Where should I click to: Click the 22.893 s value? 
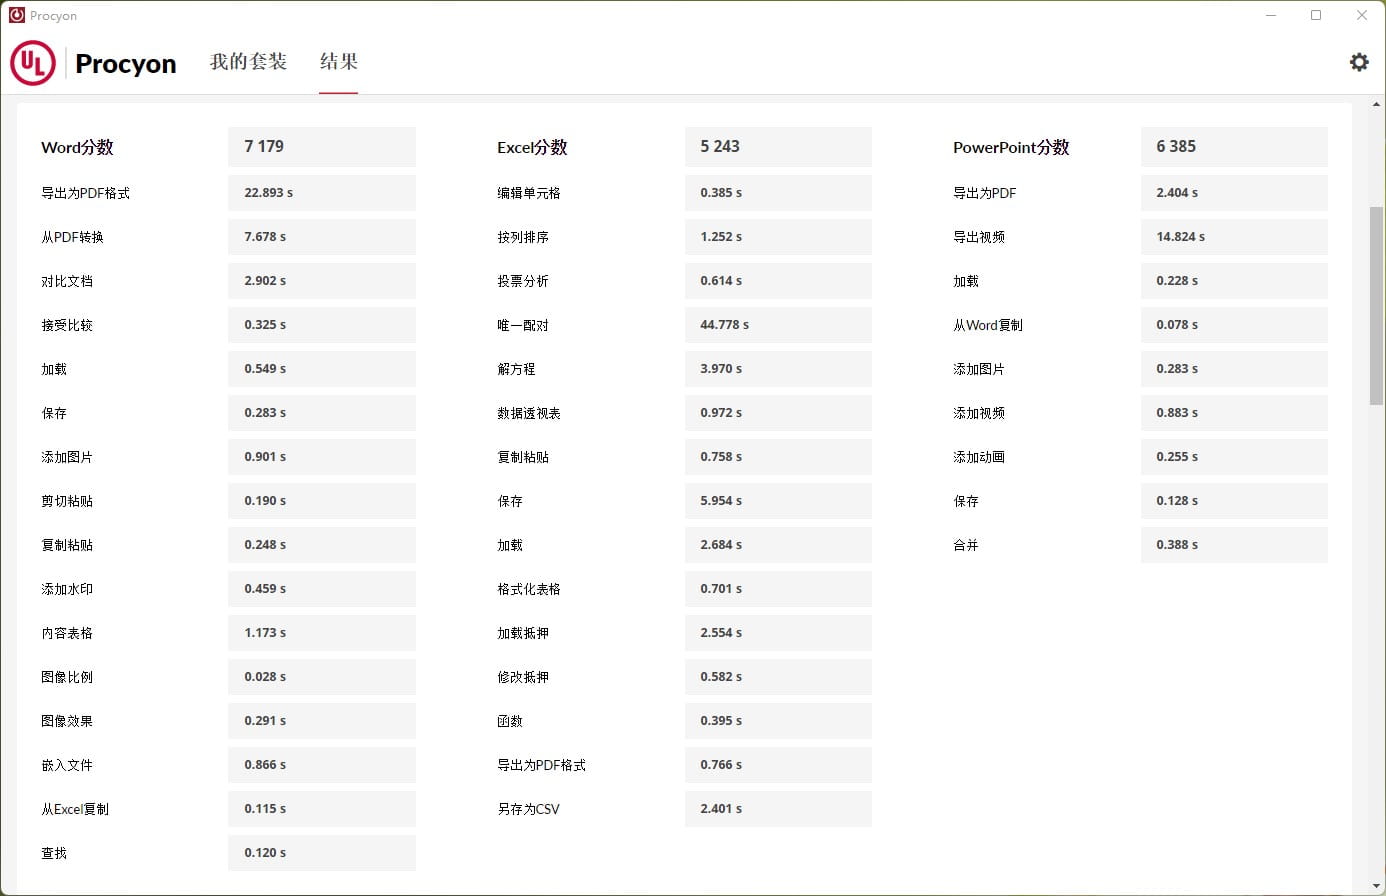click(x=322, y=193)
